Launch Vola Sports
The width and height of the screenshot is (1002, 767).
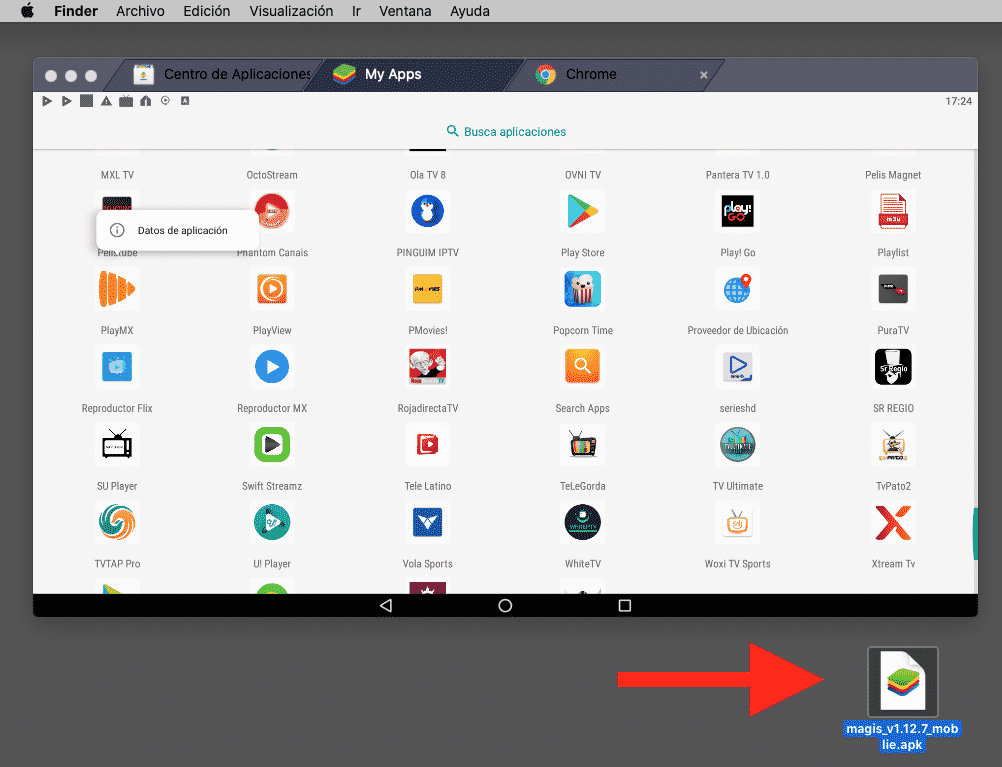coord(427,522)
